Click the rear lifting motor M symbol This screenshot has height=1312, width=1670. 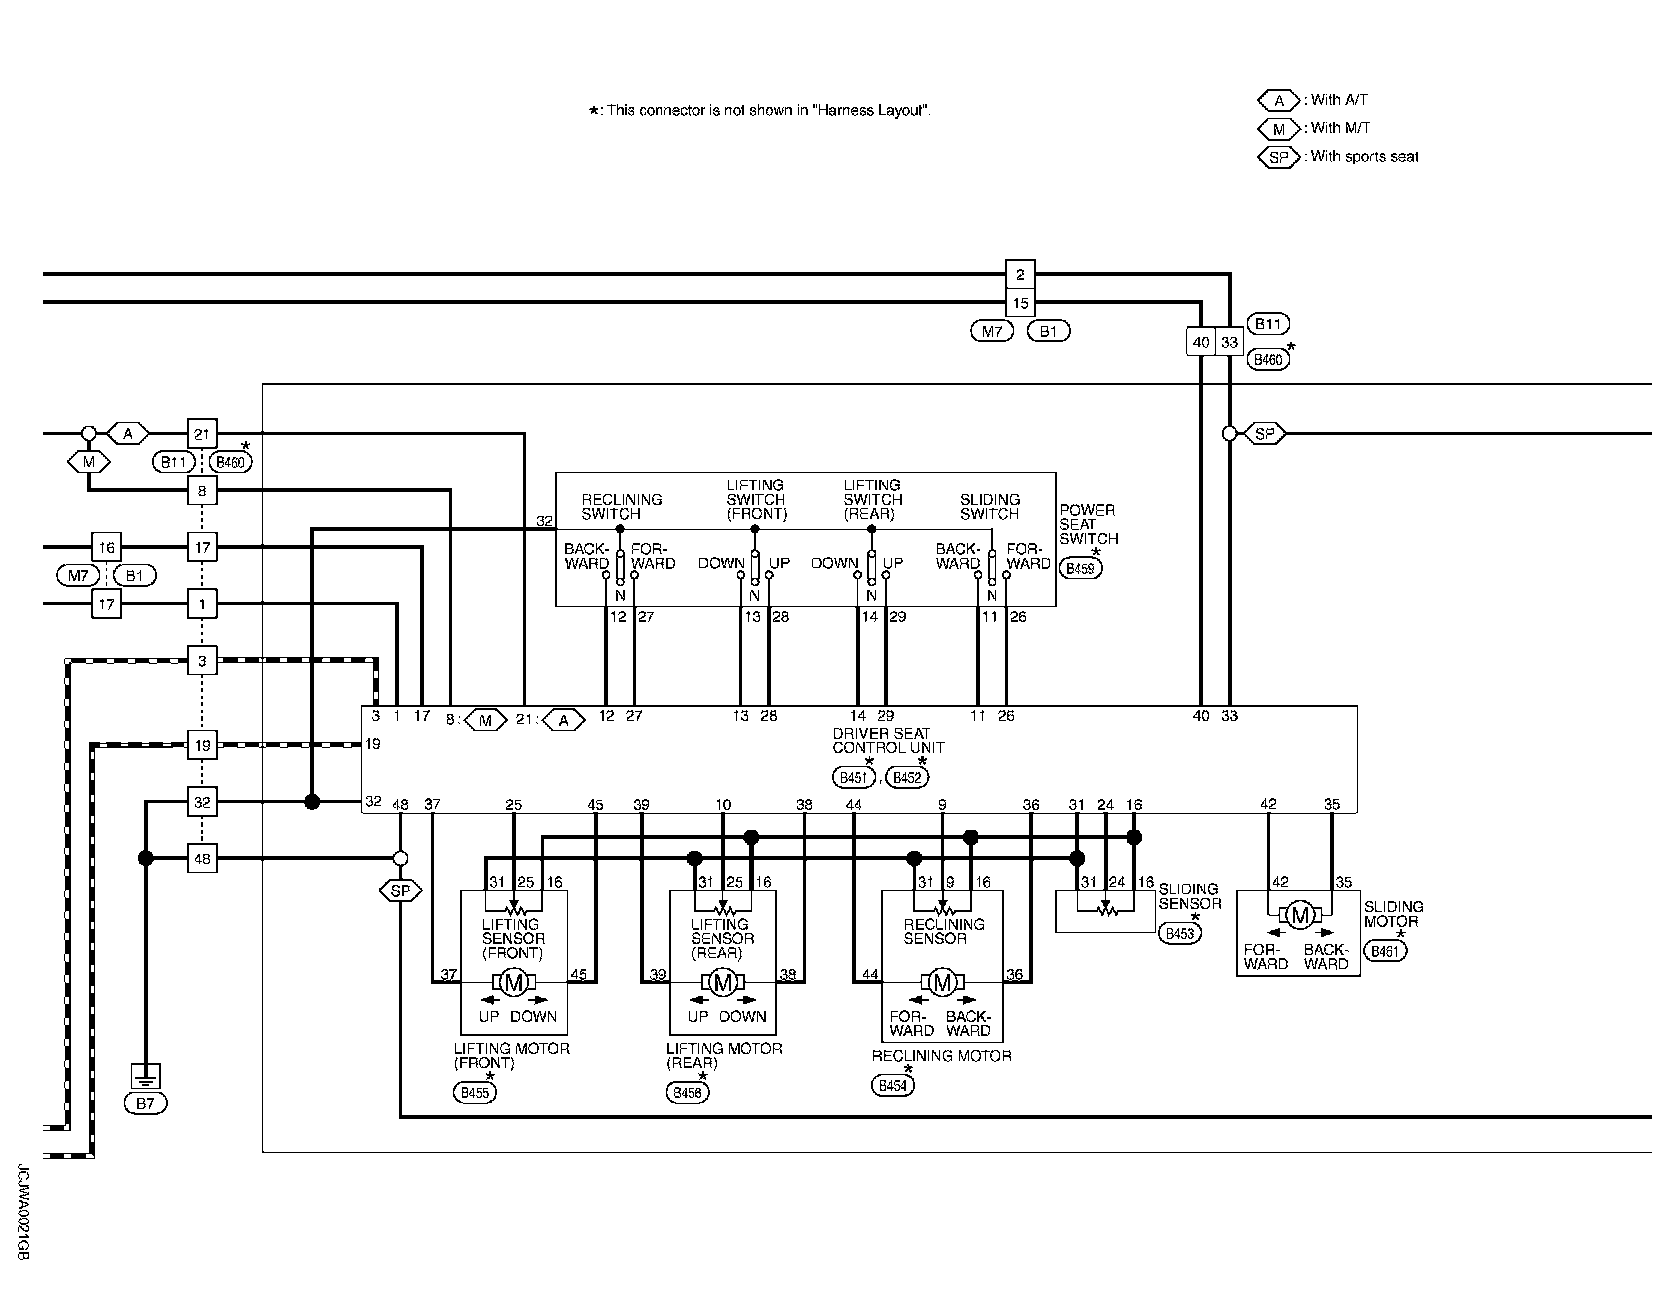(723, 983)
